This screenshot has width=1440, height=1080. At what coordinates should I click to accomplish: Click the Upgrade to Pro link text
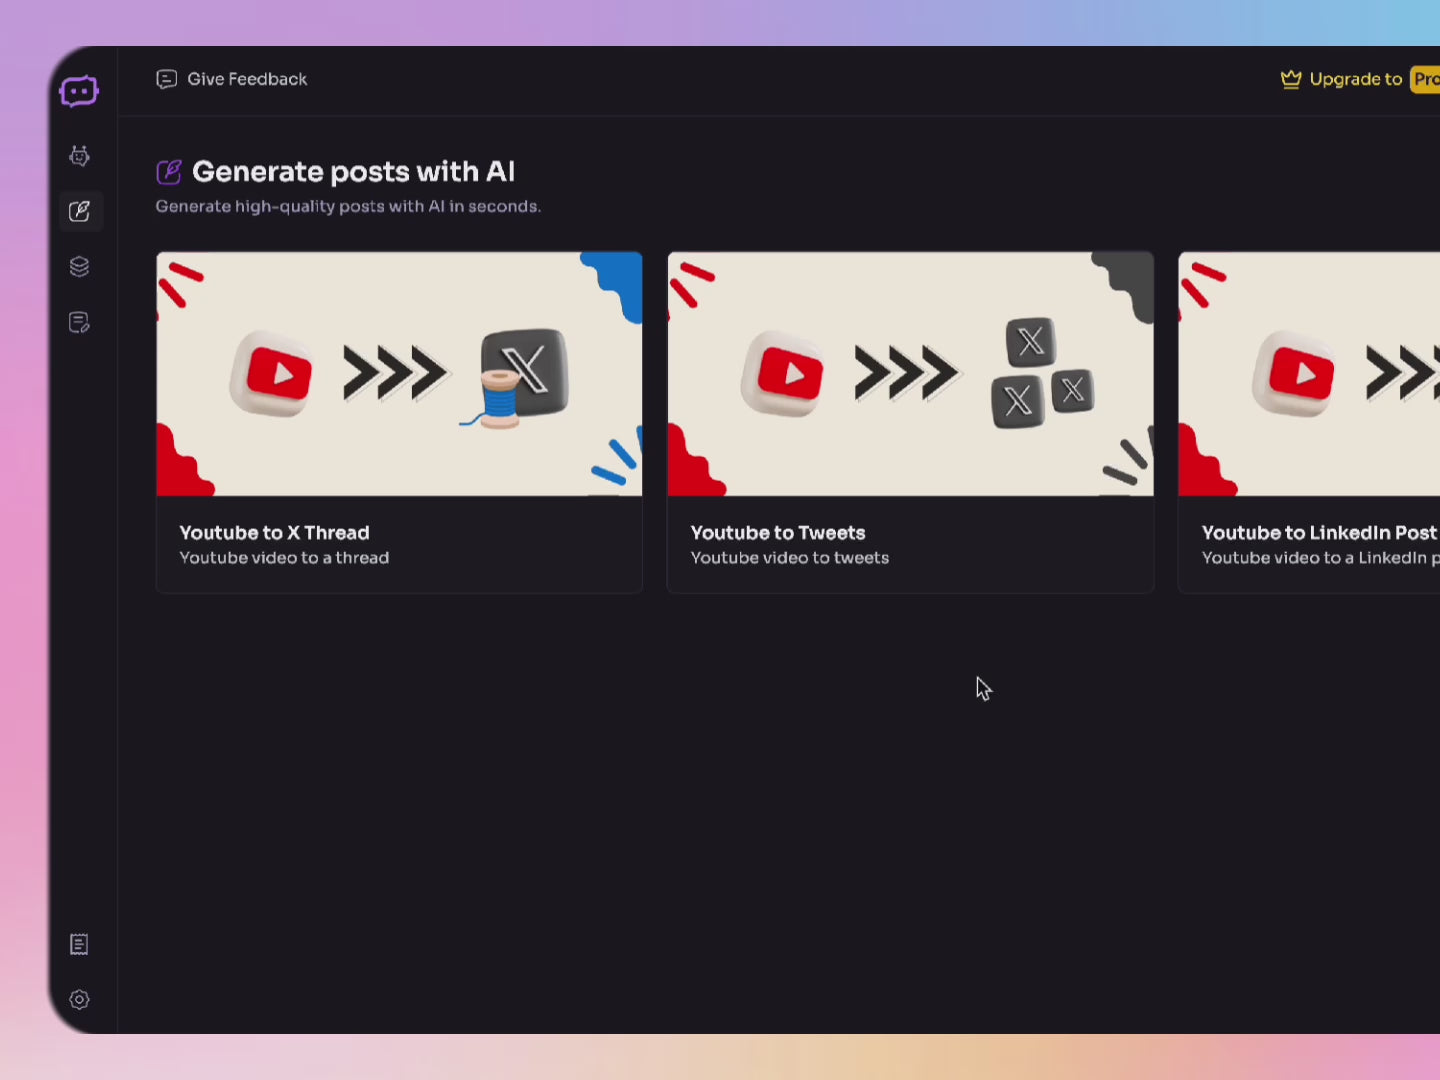tap(1355, 79)
